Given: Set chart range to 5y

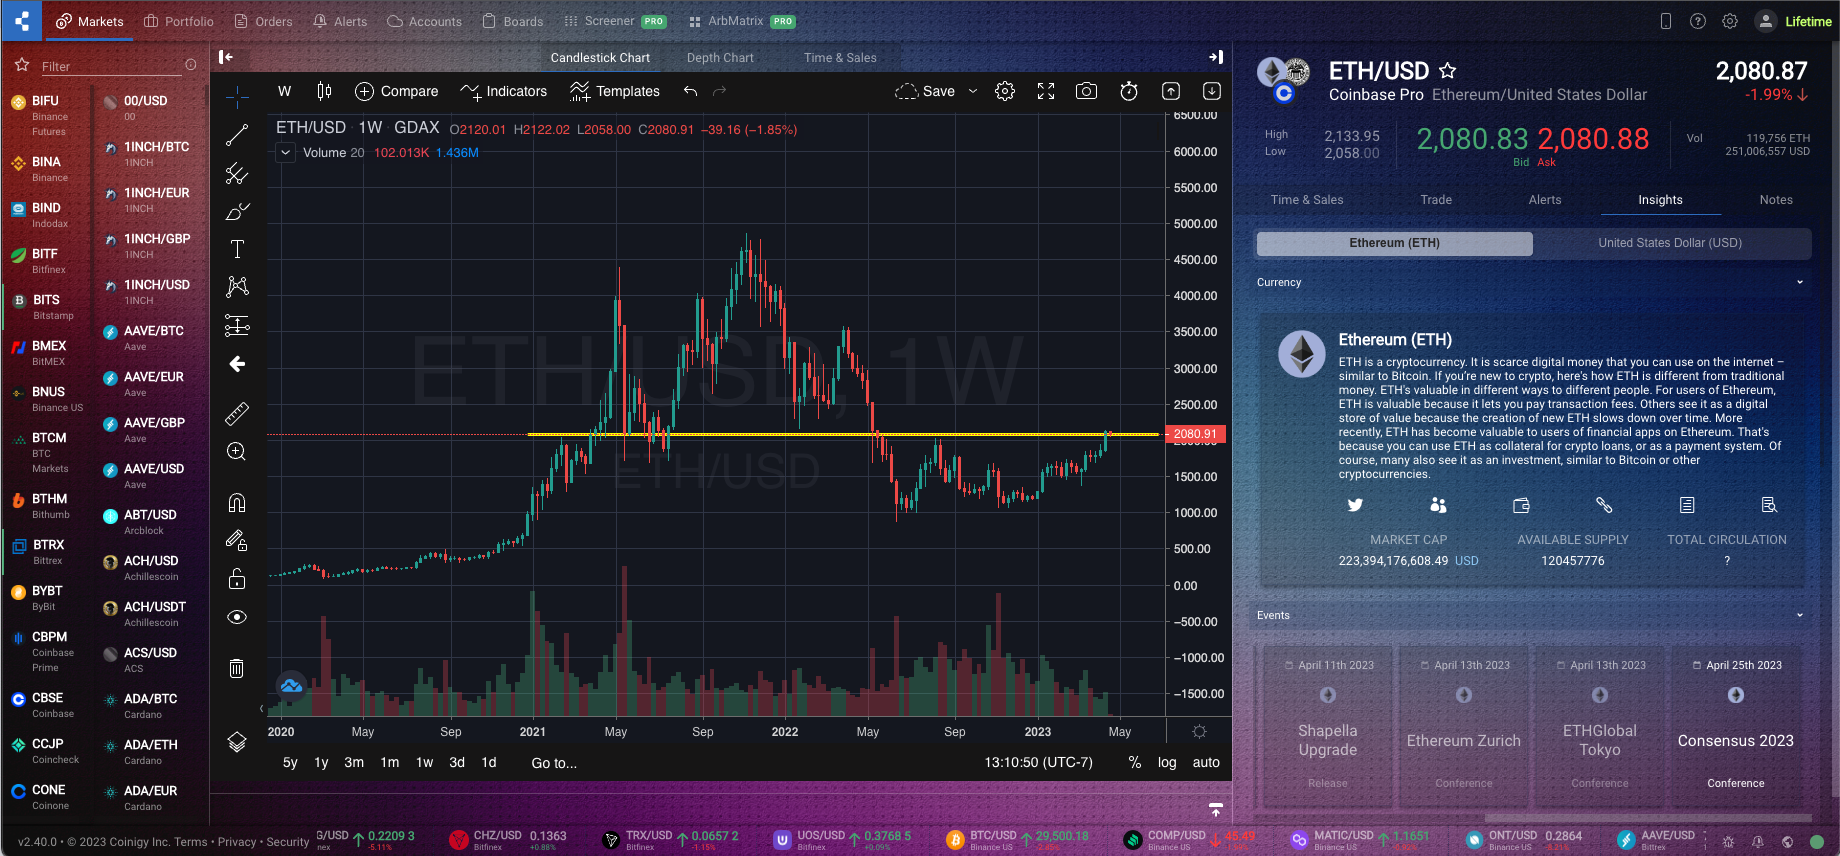Looking at the screenshot, I should pos(290,762).
